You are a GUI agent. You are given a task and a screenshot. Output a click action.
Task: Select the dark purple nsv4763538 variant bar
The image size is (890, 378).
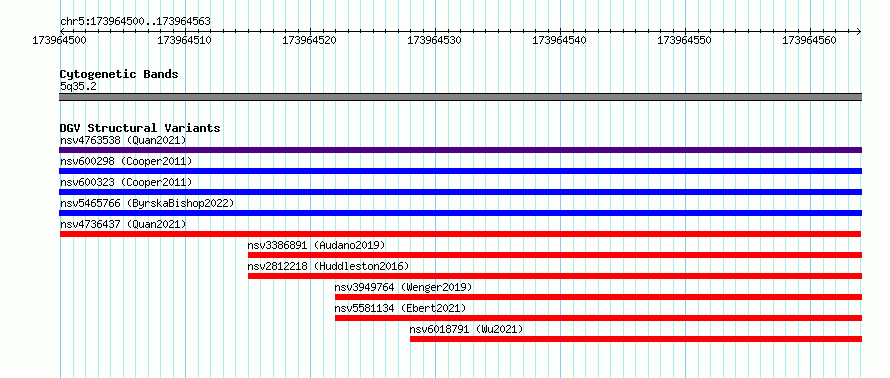(460, 150)
